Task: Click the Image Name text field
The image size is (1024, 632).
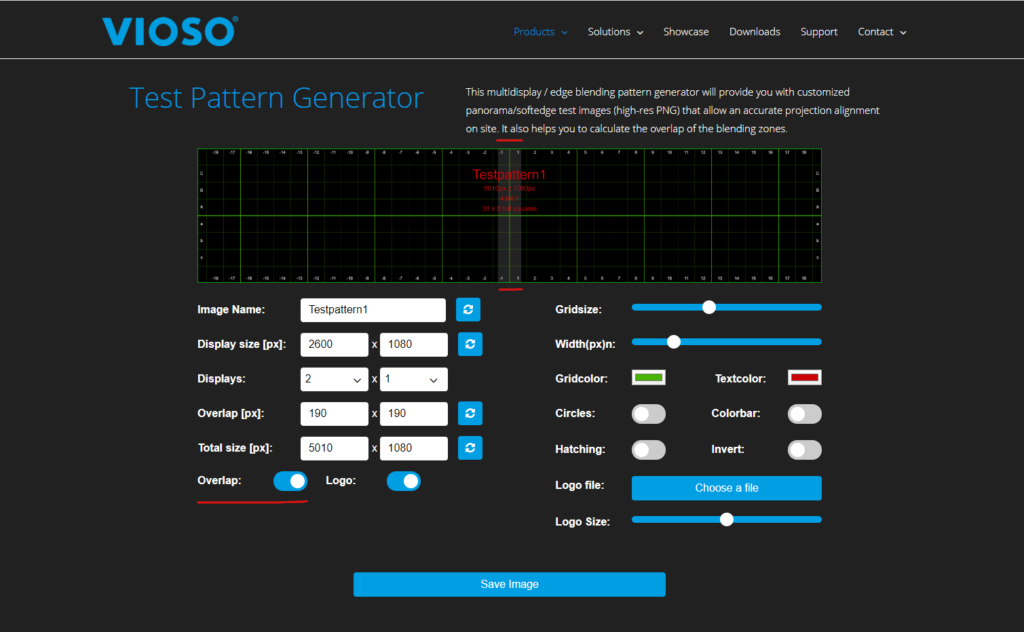Action: [372, 310]
